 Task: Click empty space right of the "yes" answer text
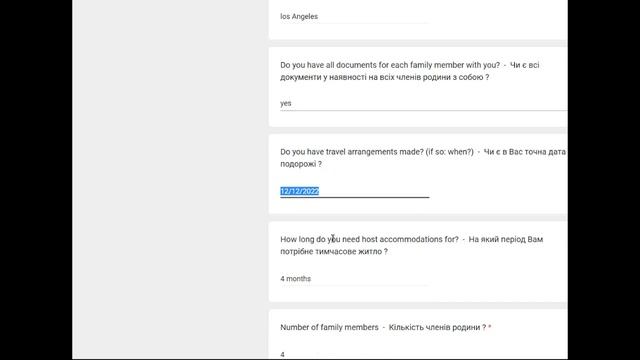tap(429, 104)
